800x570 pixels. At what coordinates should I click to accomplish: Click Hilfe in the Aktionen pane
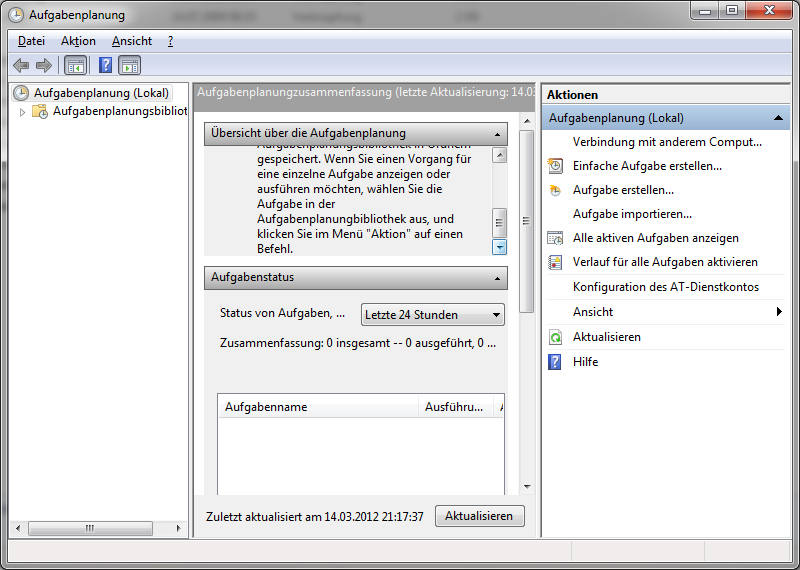[x=585, y=362]
